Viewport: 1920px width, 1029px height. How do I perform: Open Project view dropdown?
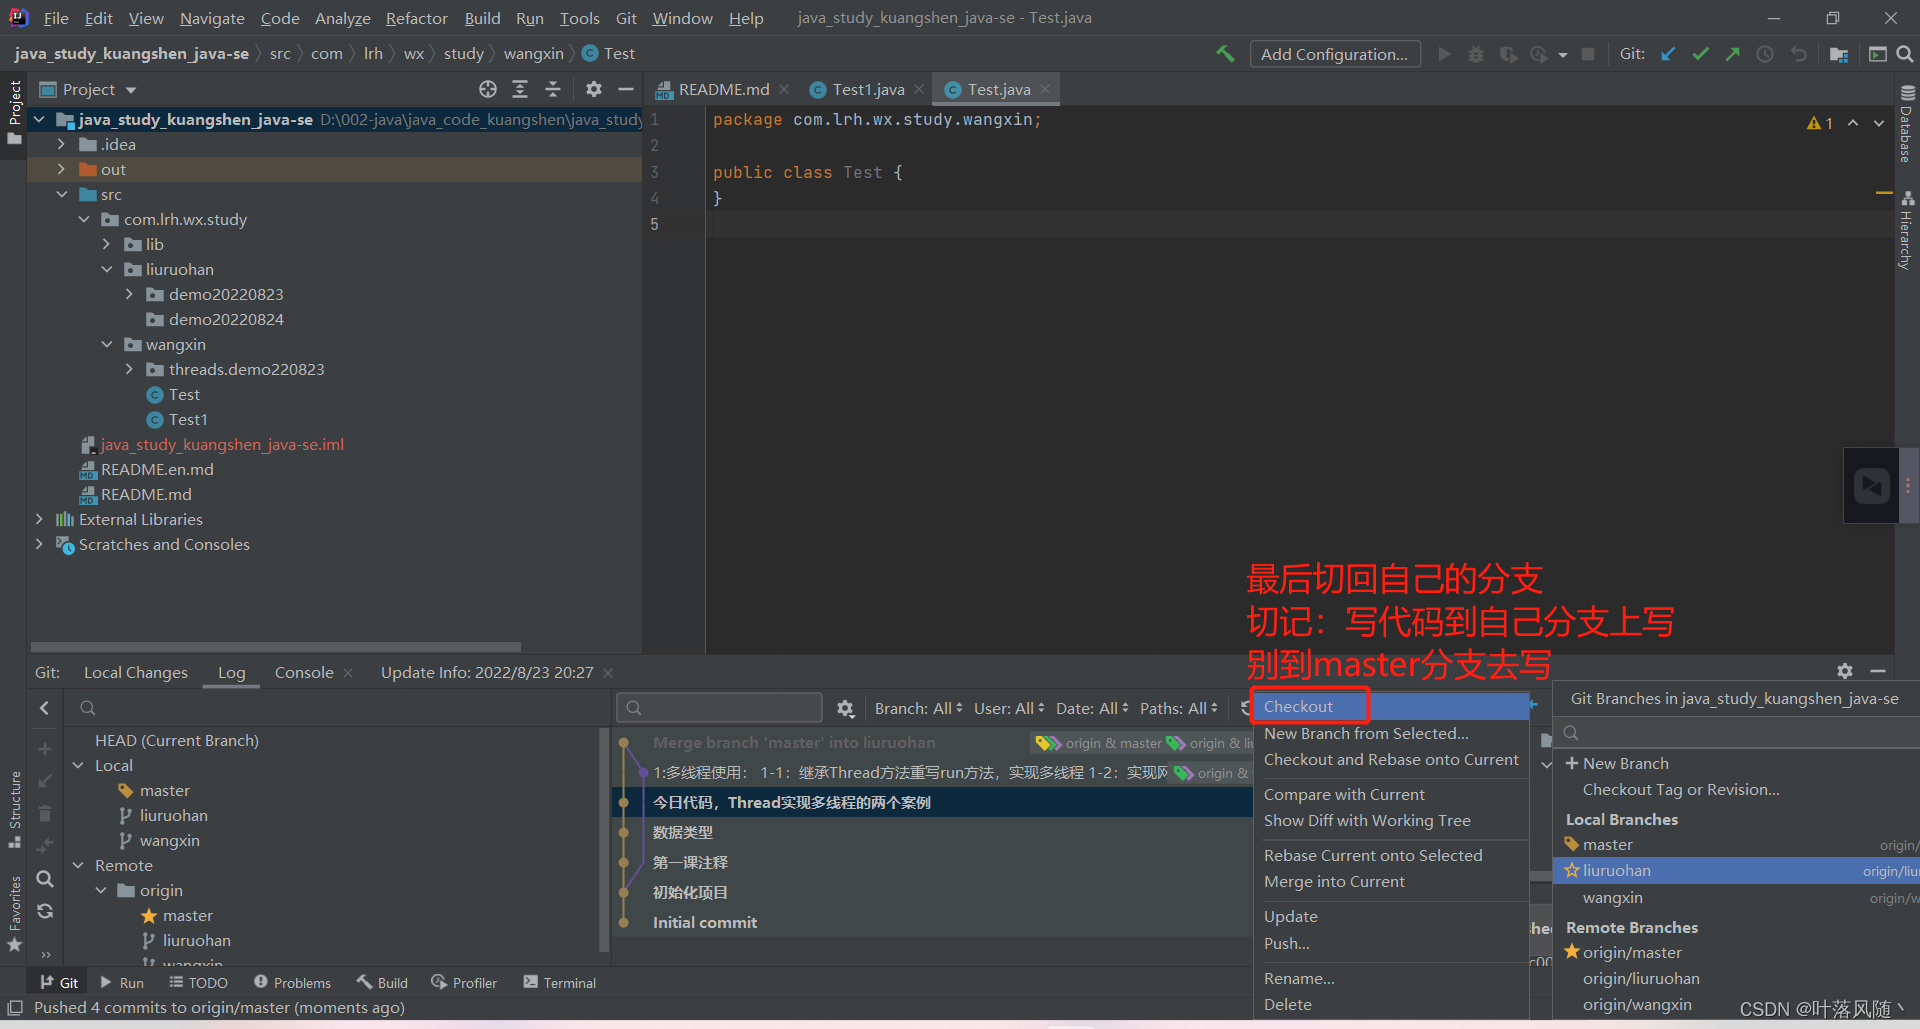pos(88,89)
